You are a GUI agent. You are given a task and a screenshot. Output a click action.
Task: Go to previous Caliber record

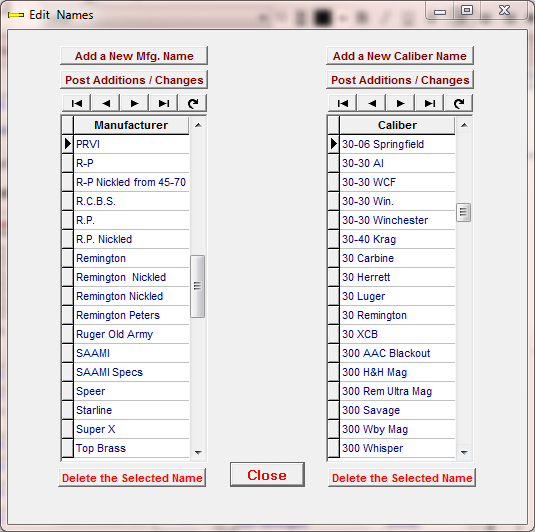tap(372, 103)
